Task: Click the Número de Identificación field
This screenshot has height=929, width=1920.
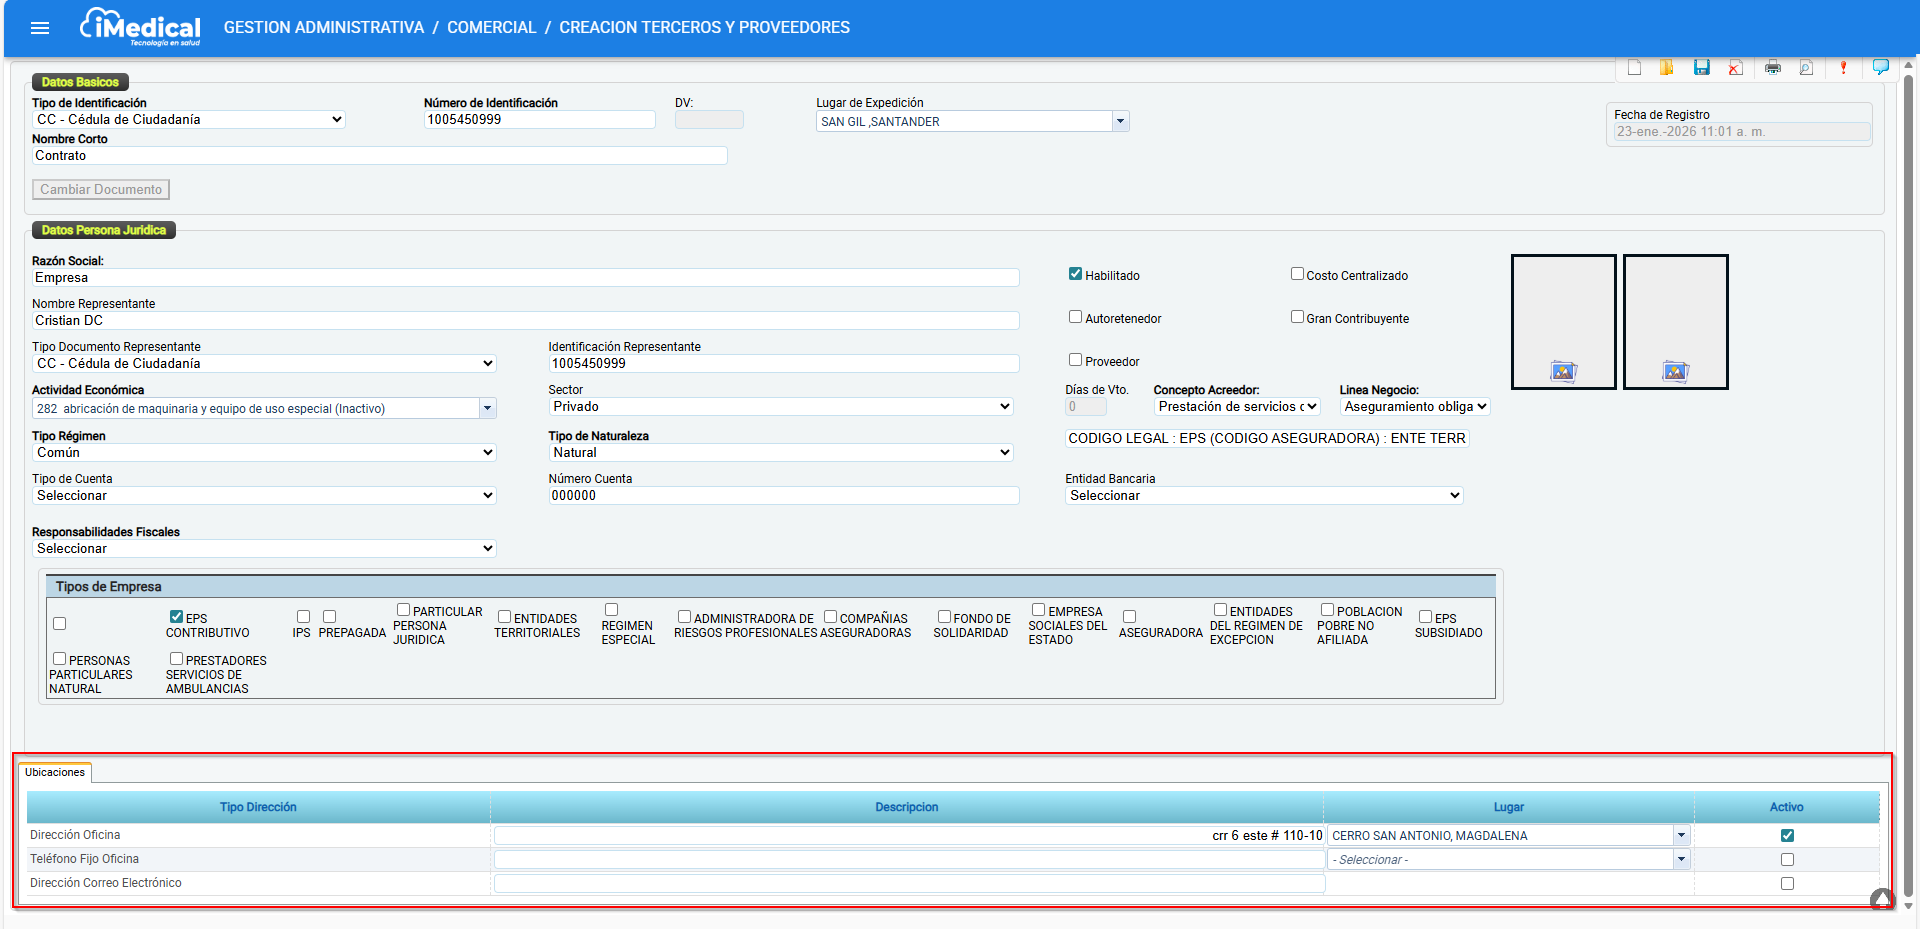Action: (x=540, y=120)
